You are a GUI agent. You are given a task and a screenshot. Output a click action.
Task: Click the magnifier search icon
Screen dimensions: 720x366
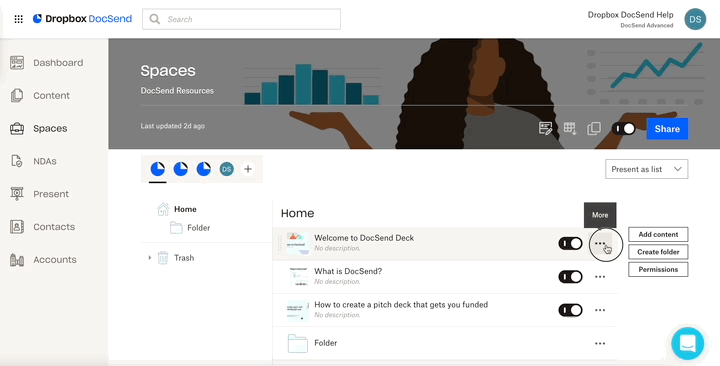coord(155,19)
